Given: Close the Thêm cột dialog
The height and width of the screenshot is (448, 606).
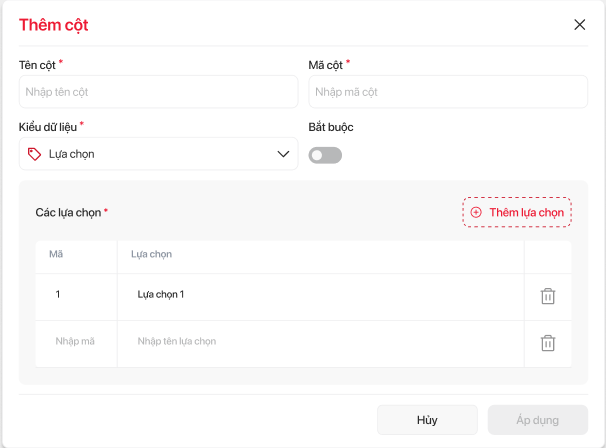Looking at the screenshot, I should pyautogui.click(x=579, y=25).
